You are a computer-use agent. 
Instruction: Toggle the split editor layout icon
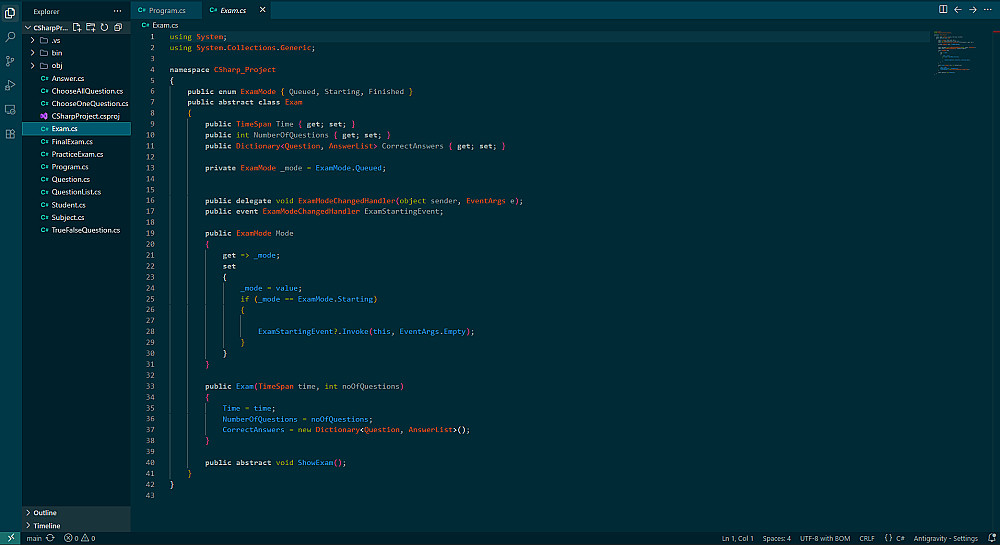click(943, 10)
